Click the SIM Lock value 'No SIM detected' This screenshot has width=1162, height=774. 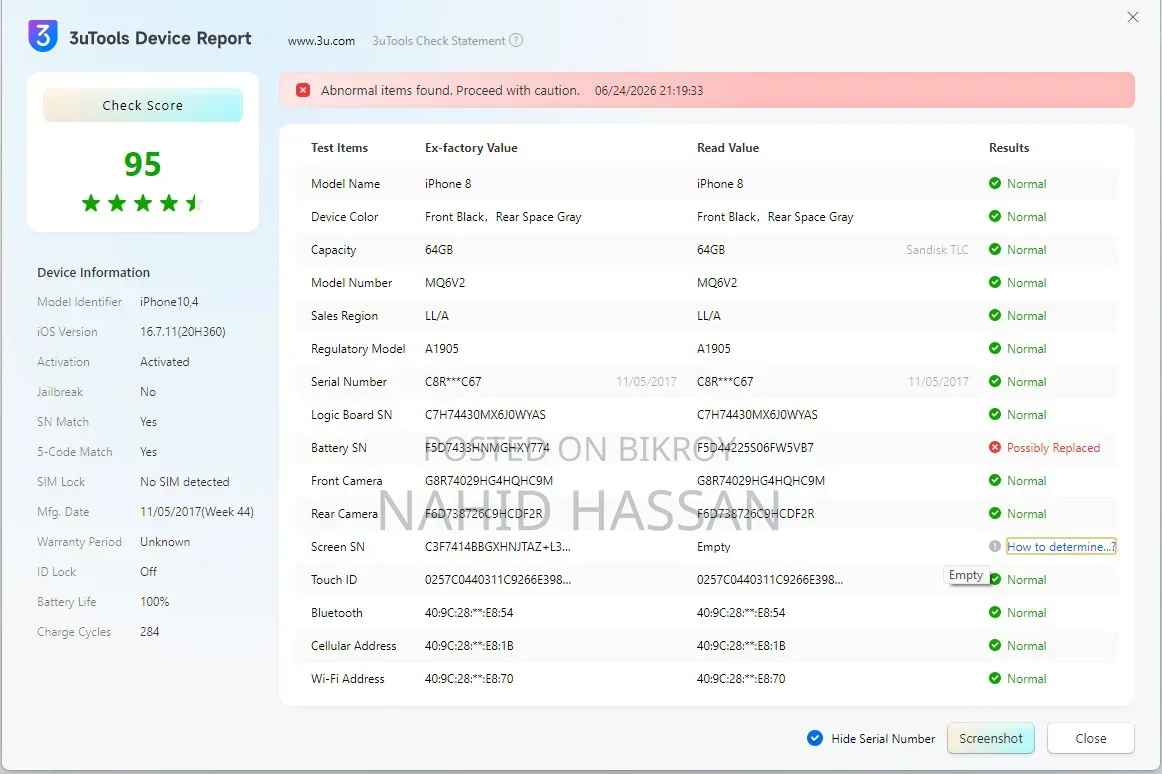tap(185, 482)
